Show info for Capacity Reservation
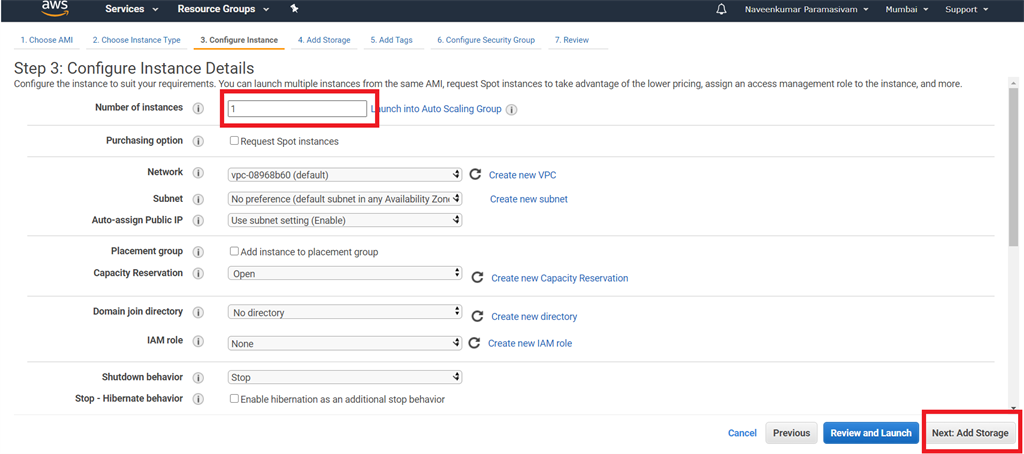Screen dimensions: 1024x454 coord(199,274)
